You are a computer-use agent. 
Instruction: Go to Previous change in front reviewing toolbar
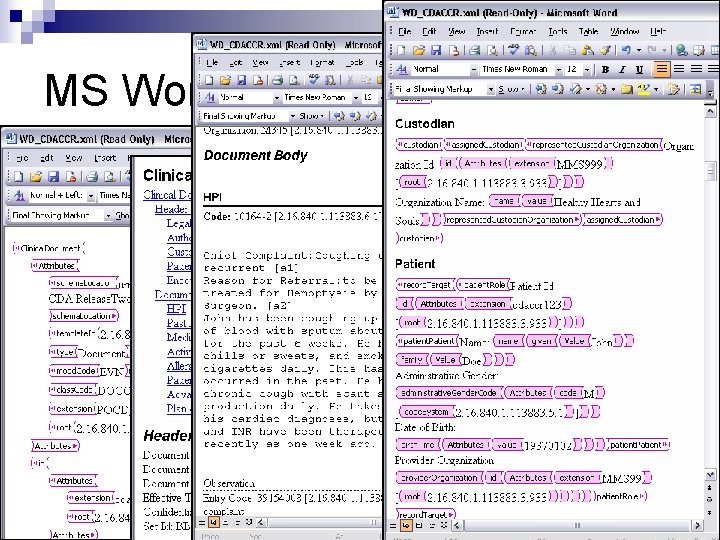coord(540,89)
